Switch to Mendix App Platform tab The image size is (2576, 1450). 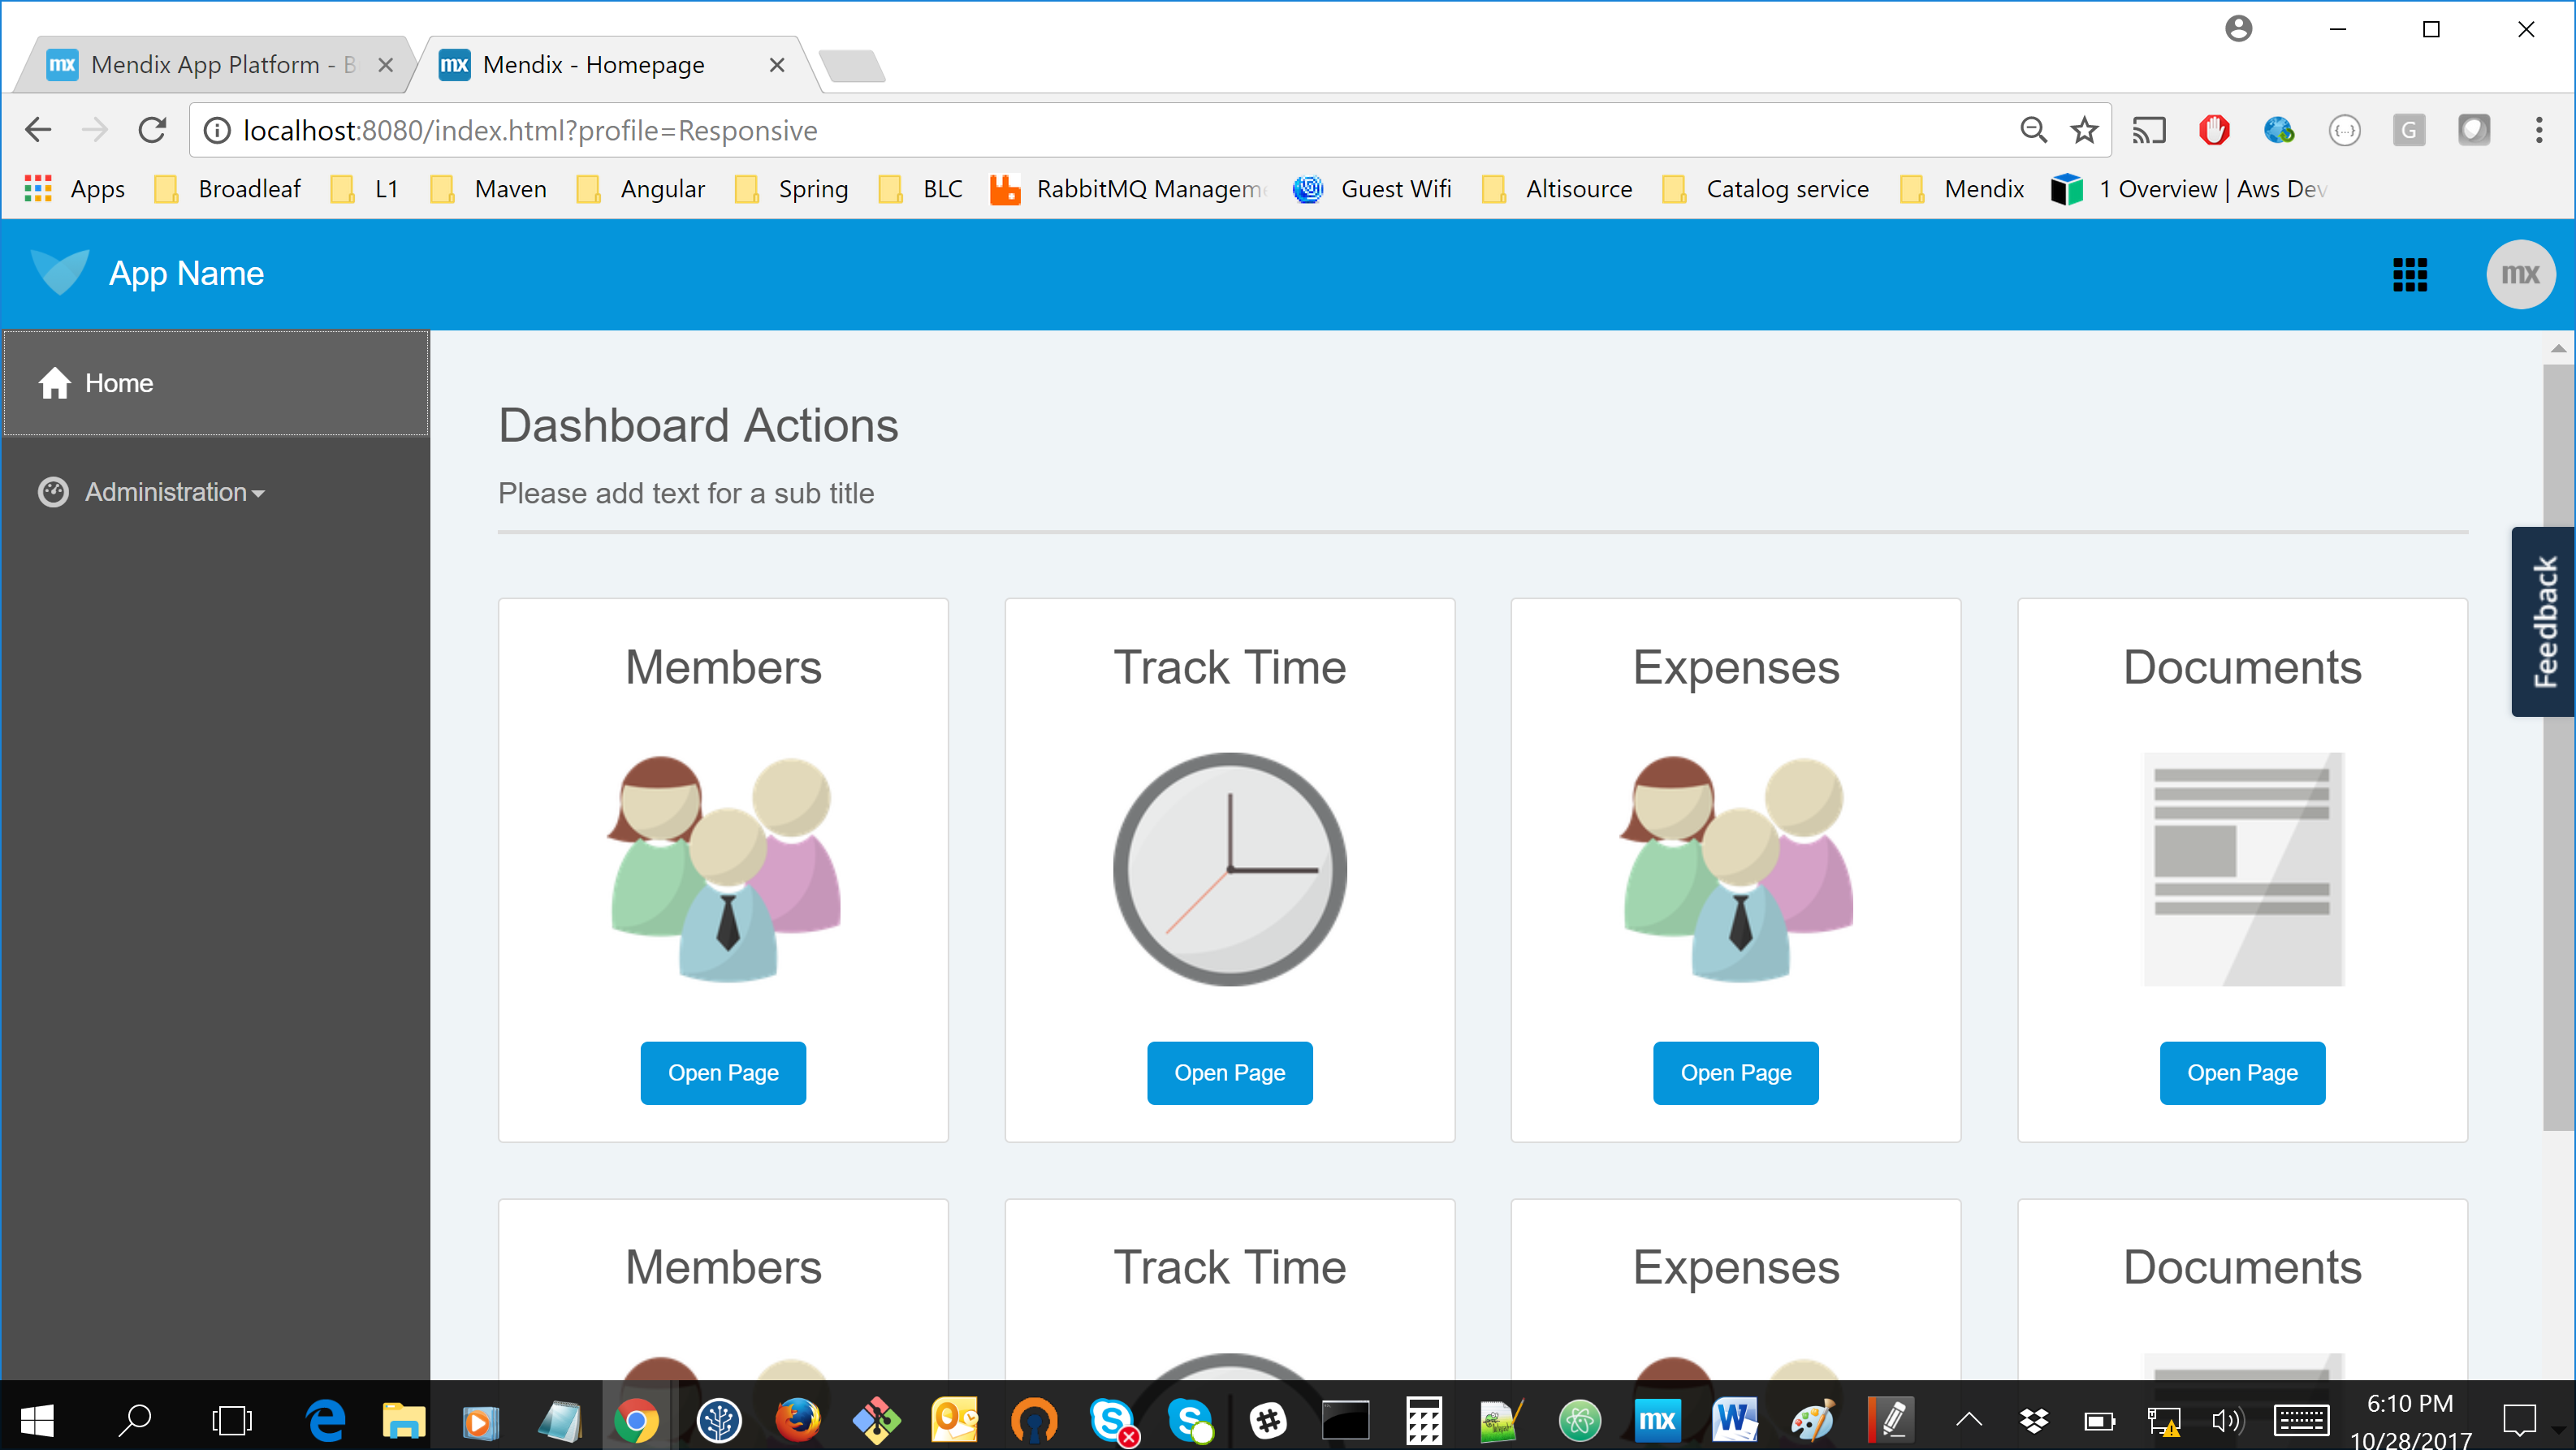pyautogui.click(x=205, y=65)
